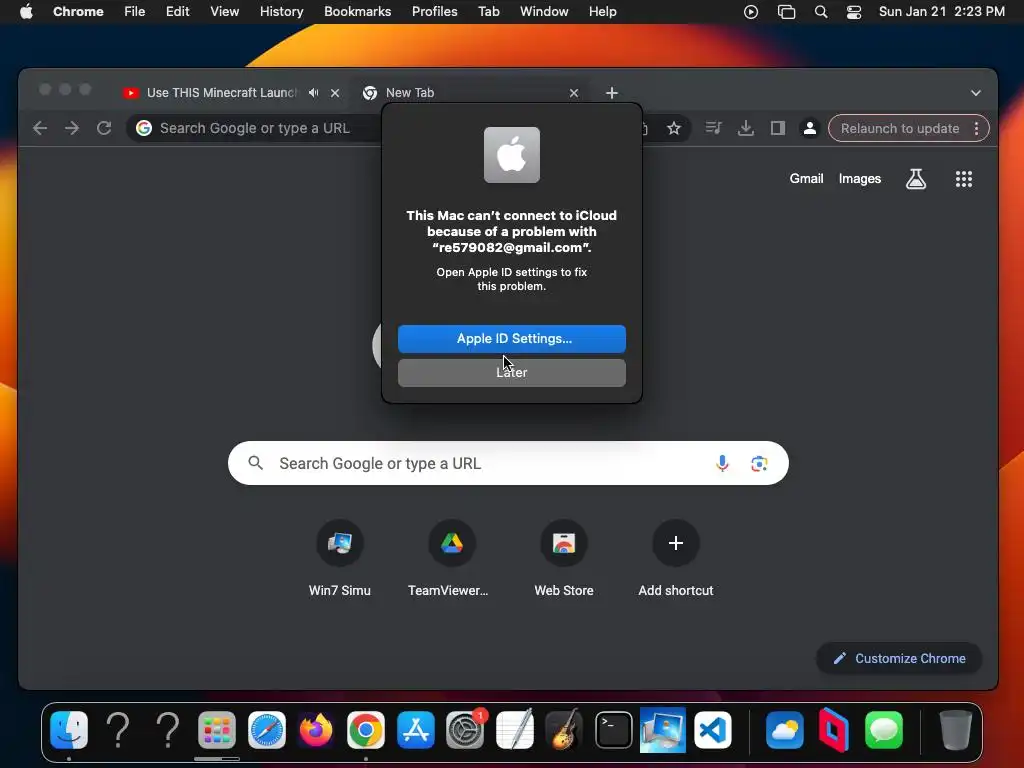Open the Profiles menu
Screen dimensions: 1024x768
click(434, 12)
